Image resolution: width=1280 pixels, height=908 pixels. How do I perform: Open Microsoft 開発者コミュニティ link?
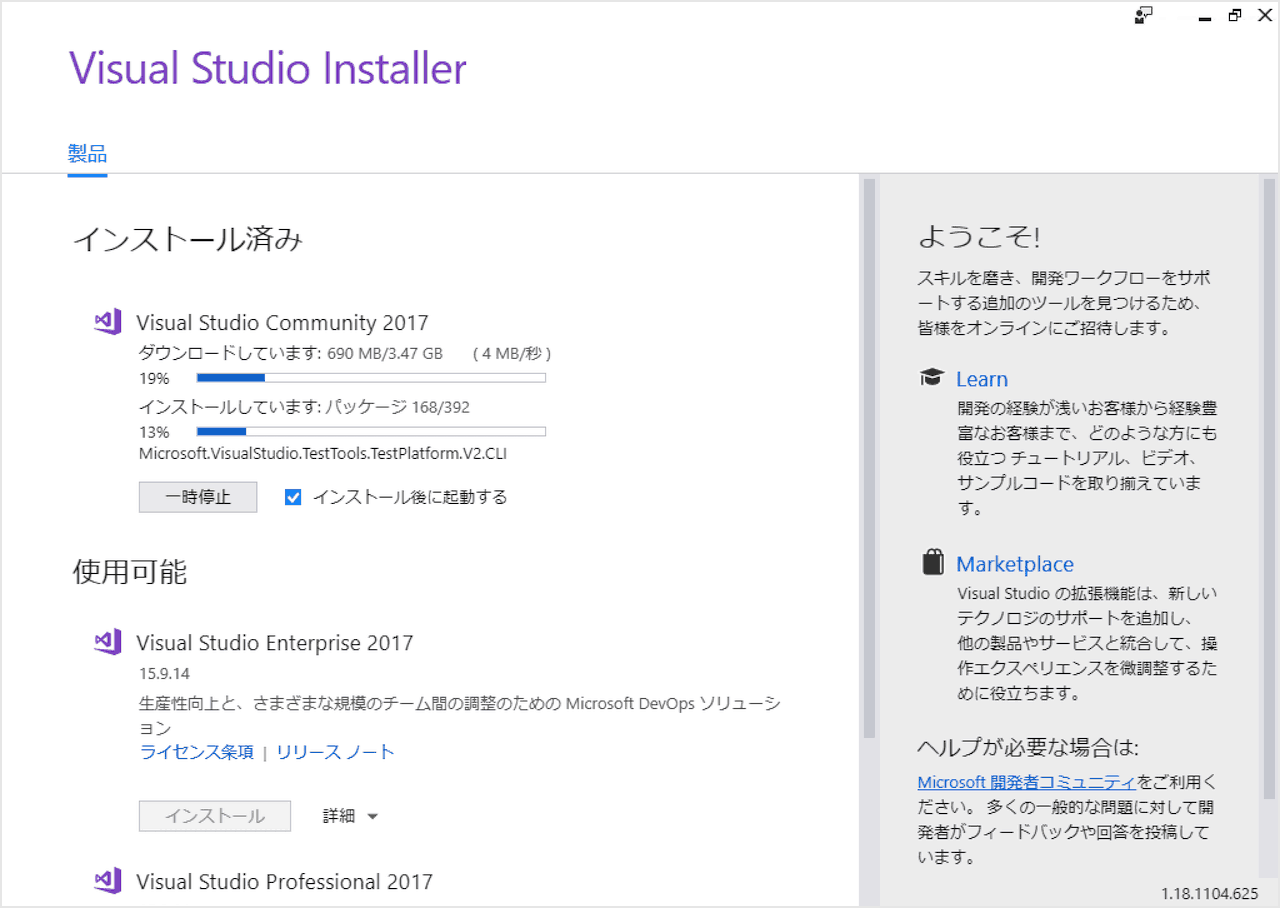(x=1026, y=782)
